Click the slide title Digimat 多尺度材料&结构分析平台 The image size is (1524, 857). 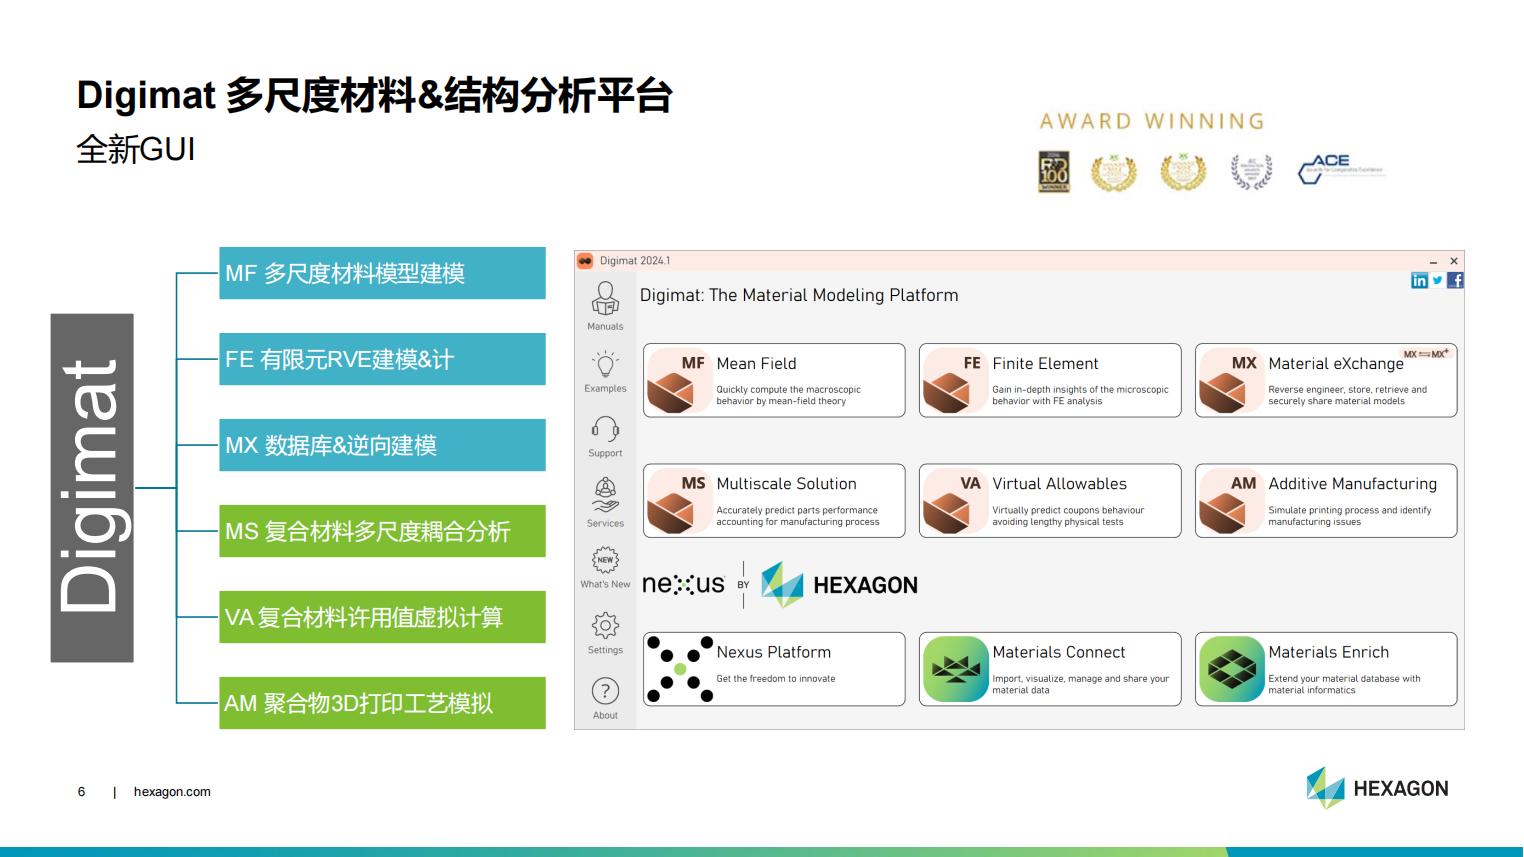point(374,95)
